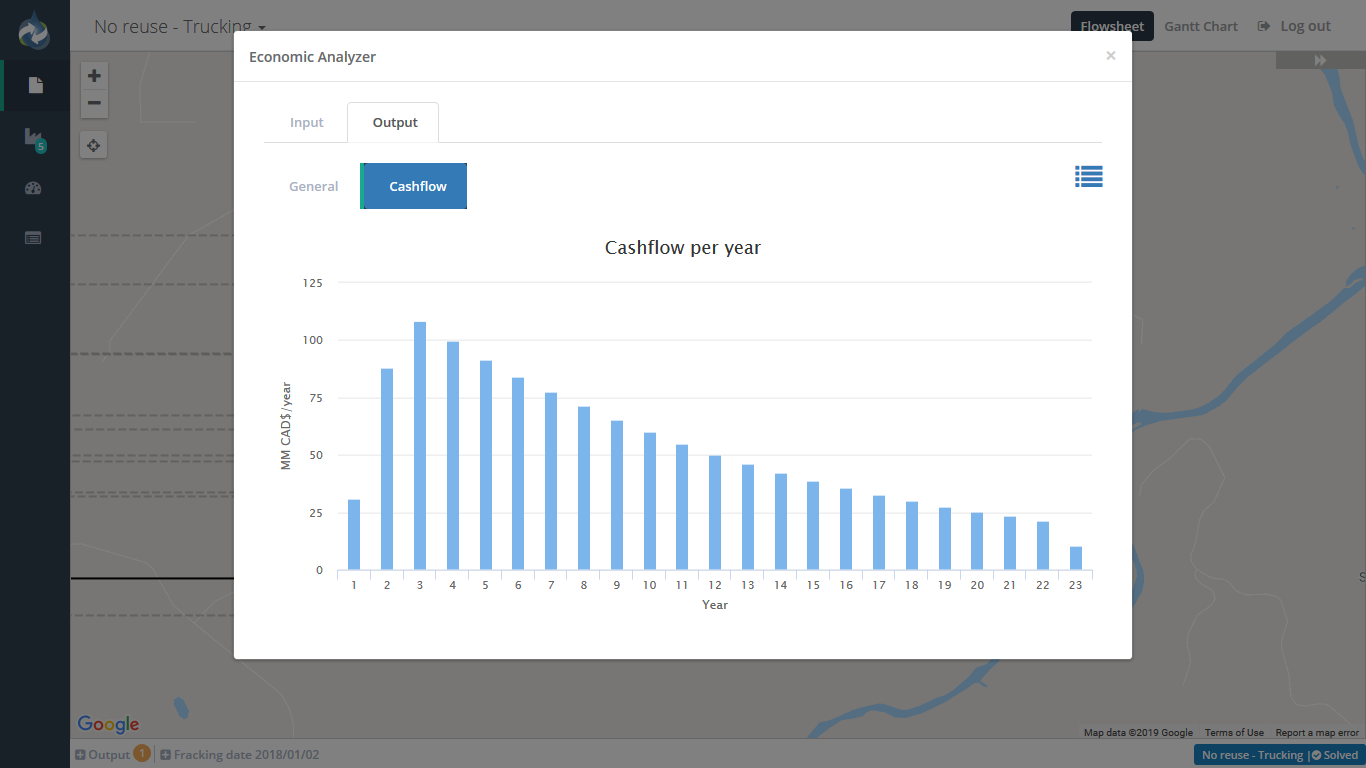
Task: Show the General output view
Action: (x=313, y=186)
